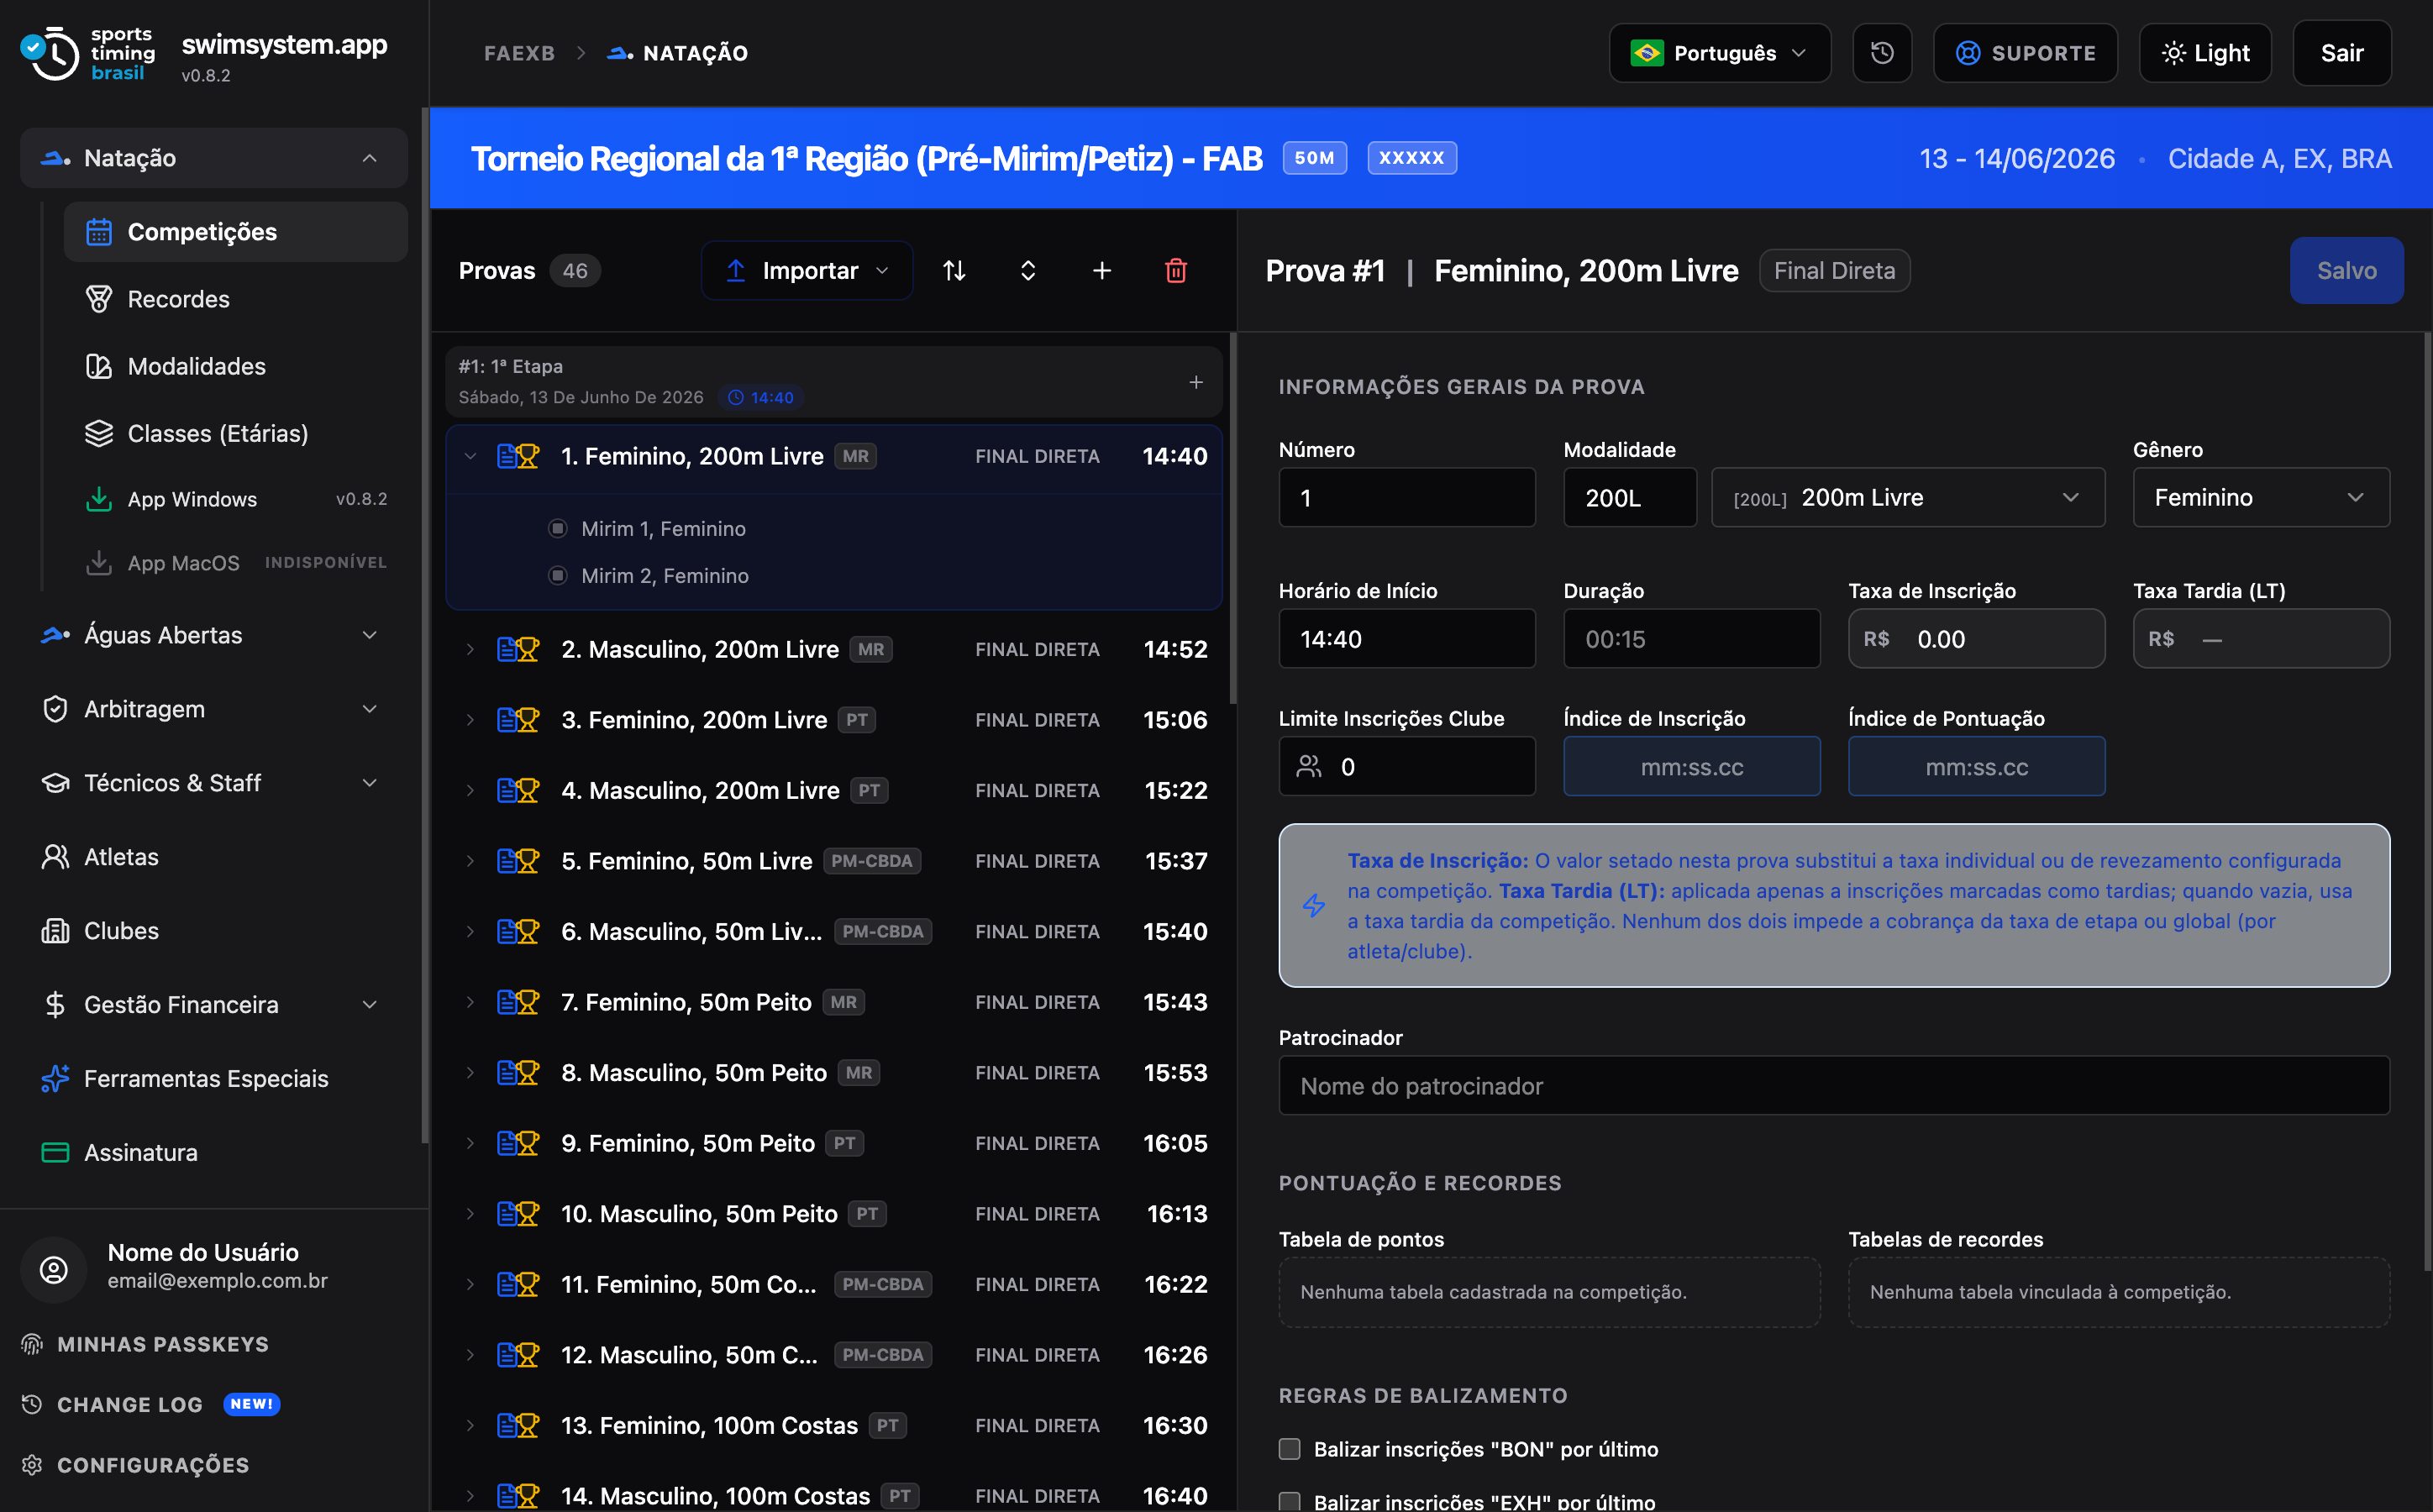Collapse prova 1. Feminino, 200m Livre
Image resolution: width=2433 pixels, height=1512 pixels.
tap(470, 456)
